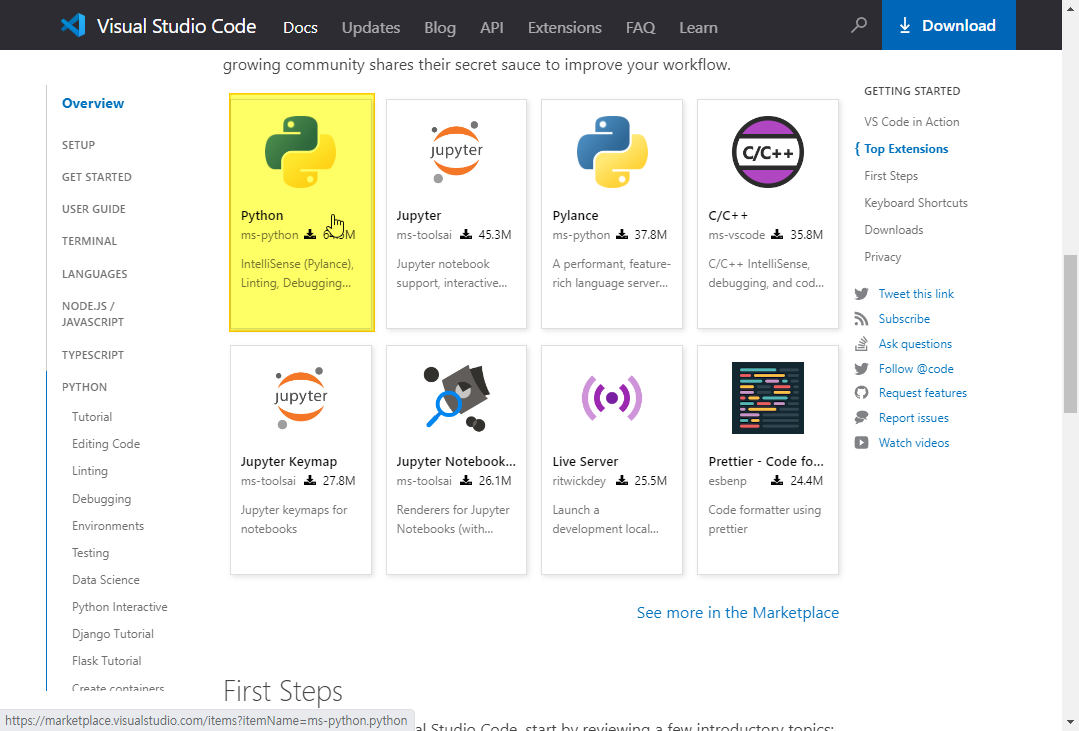Click the install count icon on Live Server card

click(x=622, y=480)
